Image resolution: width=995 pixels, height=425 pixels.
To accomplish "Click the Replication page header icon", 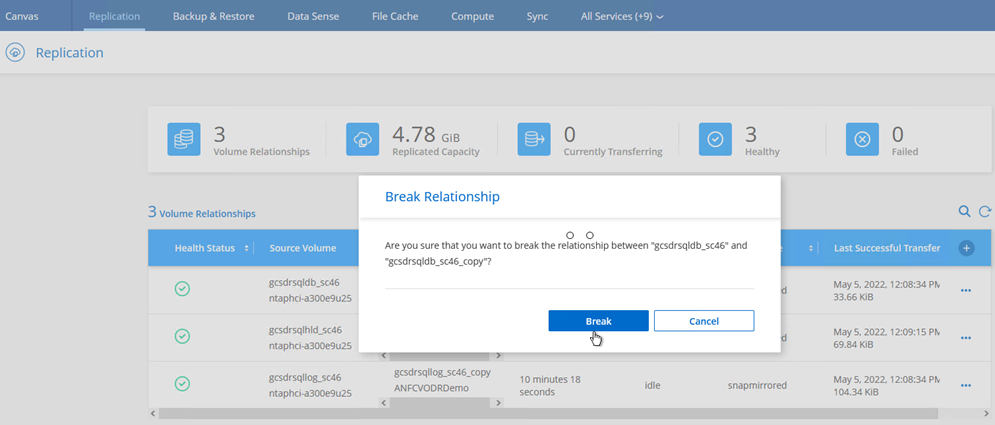I will pyautogui.click(x=15, y=52).
